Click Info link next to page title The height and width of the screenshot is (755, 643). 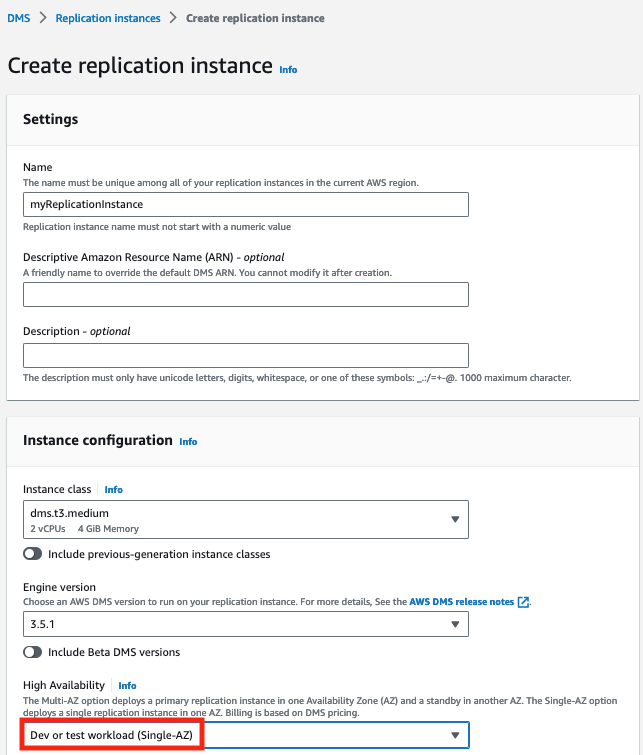pyautogui.click(x=288, y=70)
